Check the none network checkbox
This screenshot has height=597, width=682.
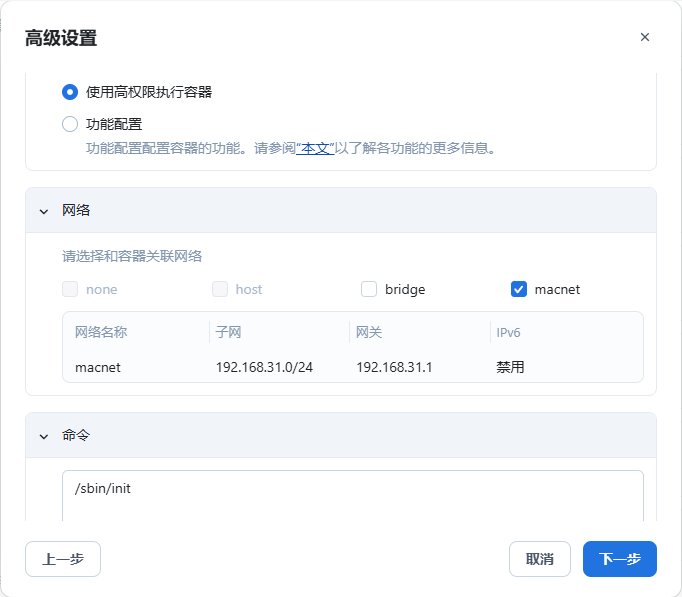click(70, 289)
